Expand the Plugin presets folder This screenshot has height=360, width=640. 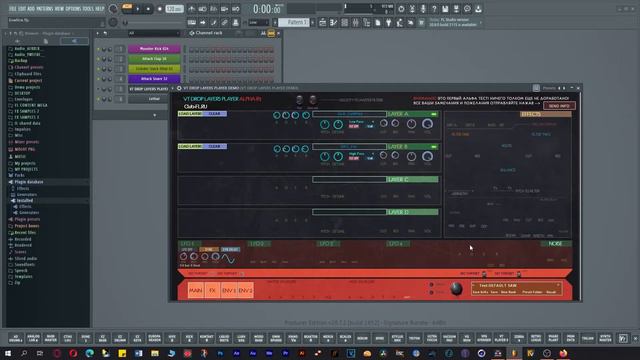point(27,220)
